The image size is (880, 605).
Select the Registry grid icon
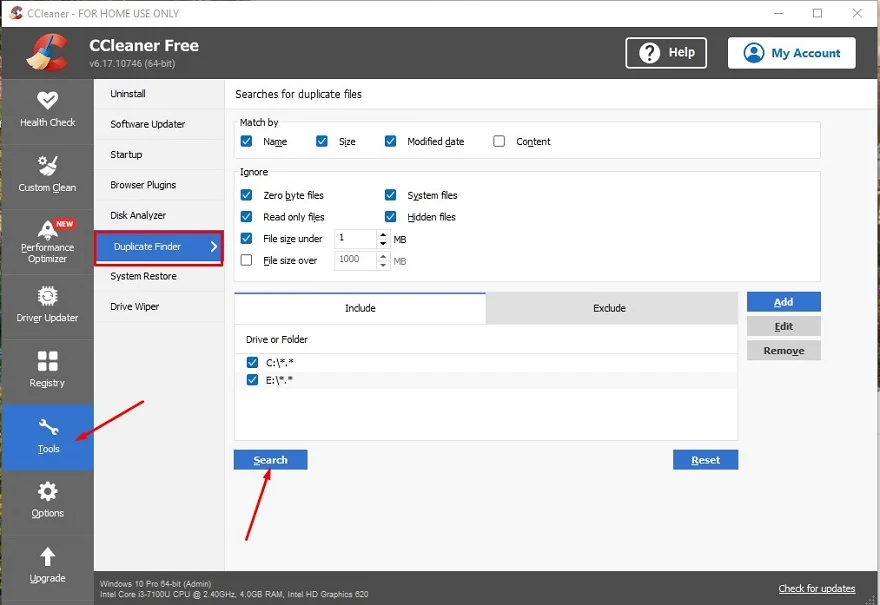tap(47, 361)
